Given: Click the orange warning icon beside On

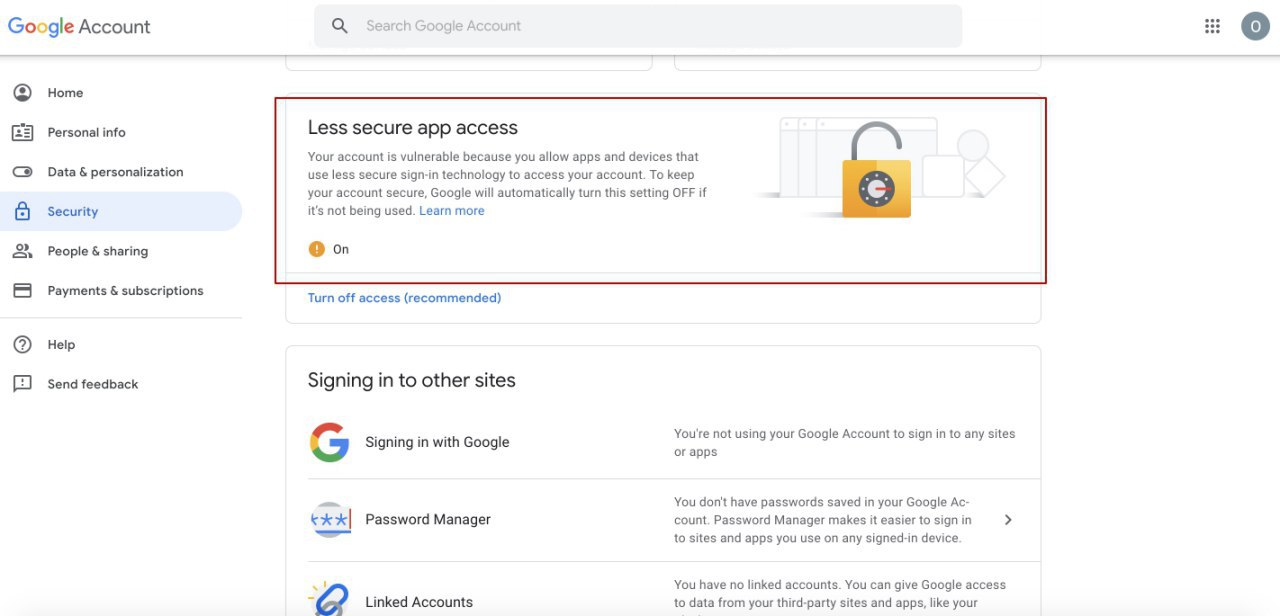Looking at the screenshot, I should (x=317, y=249).
